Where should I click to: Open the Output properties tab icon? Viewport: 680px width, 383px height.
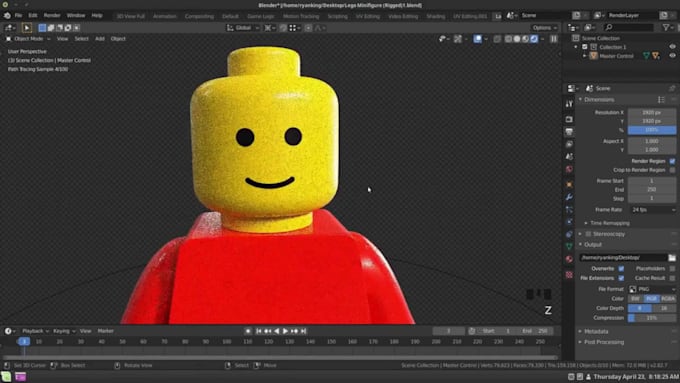[x=569, y=131]
